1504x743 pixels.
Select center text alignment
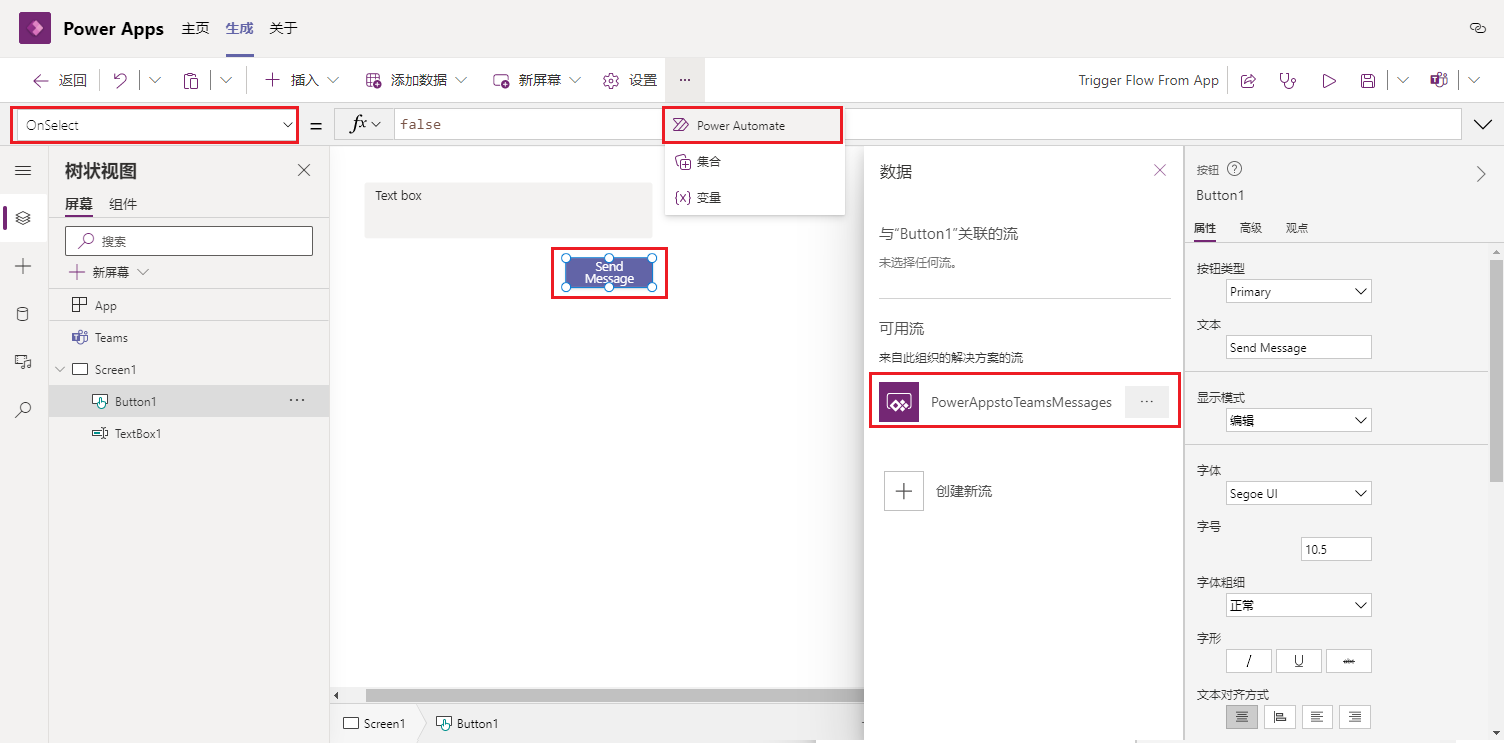click(x=1243, y=717)
